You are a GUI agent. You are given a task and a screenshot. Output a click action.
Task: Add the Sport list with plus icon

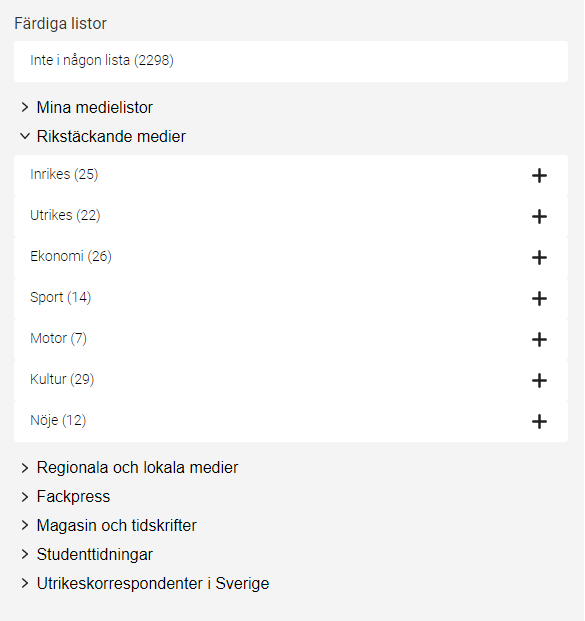[539, 299]
